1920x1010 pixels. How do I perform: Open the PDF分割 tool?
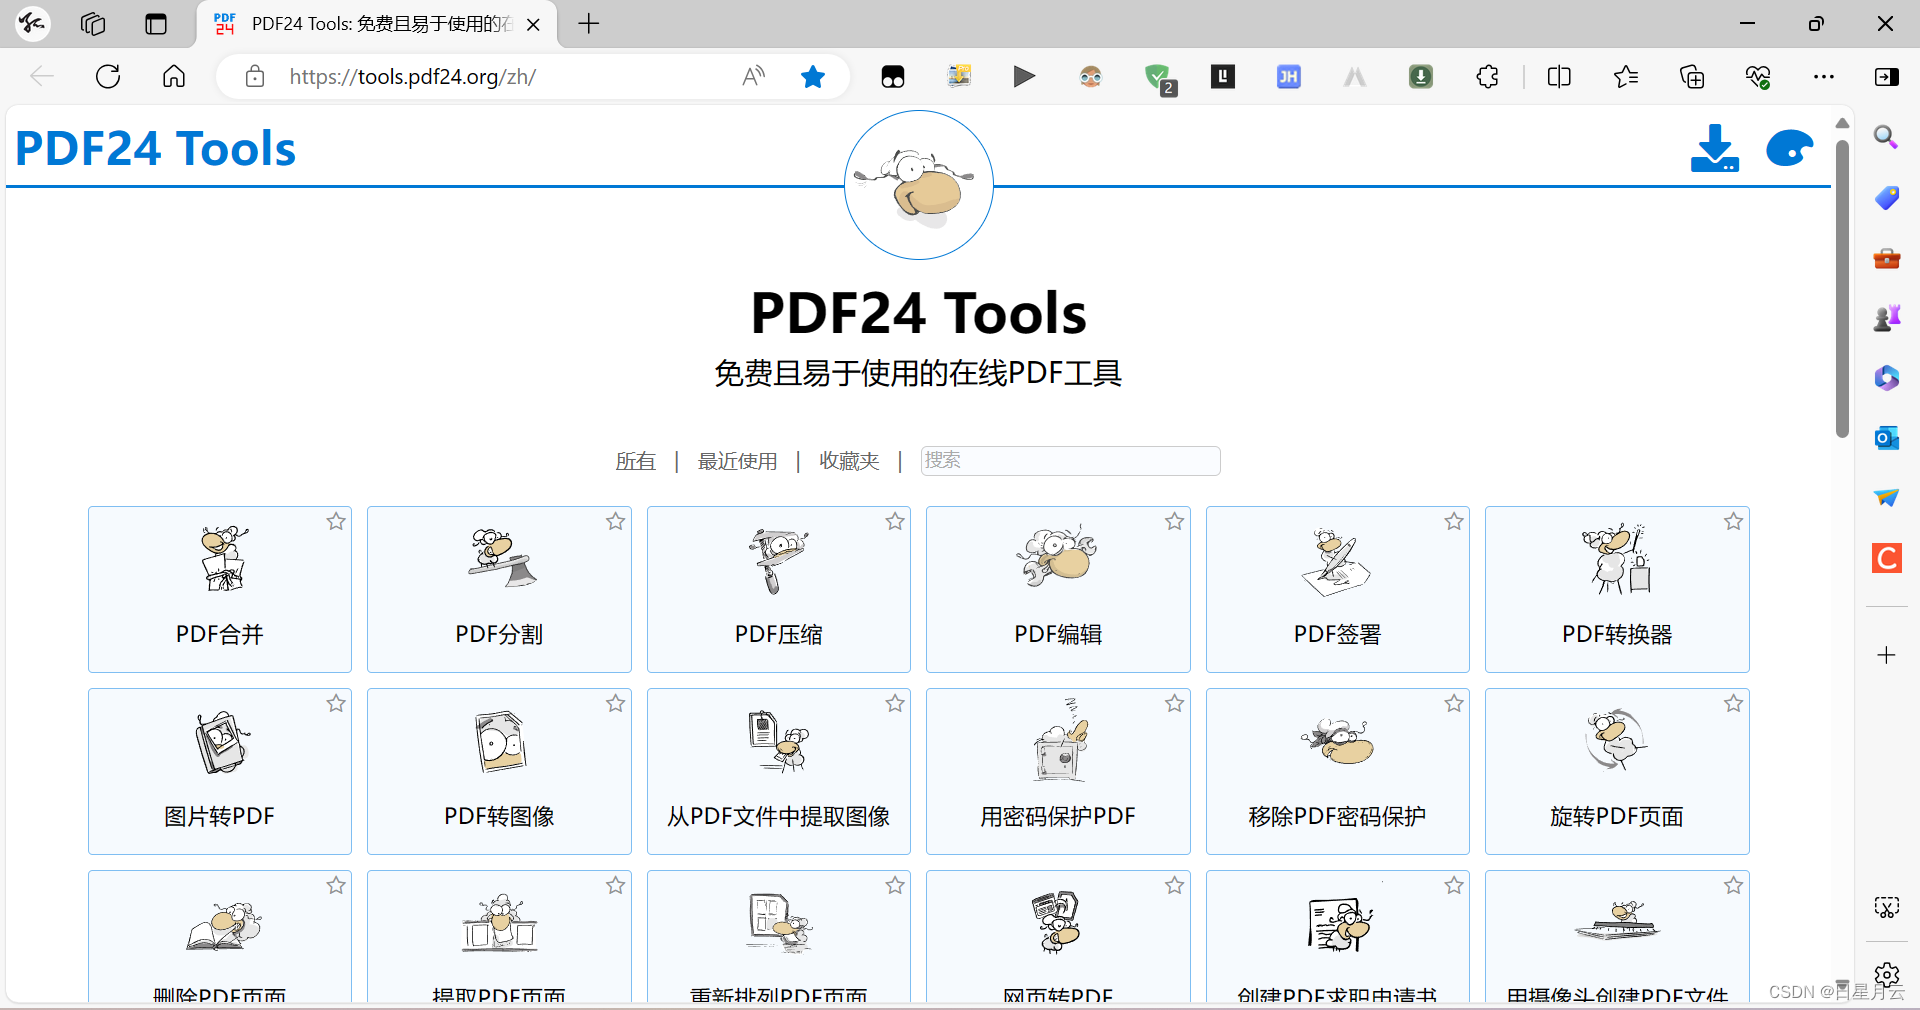[x=498, y=589]
